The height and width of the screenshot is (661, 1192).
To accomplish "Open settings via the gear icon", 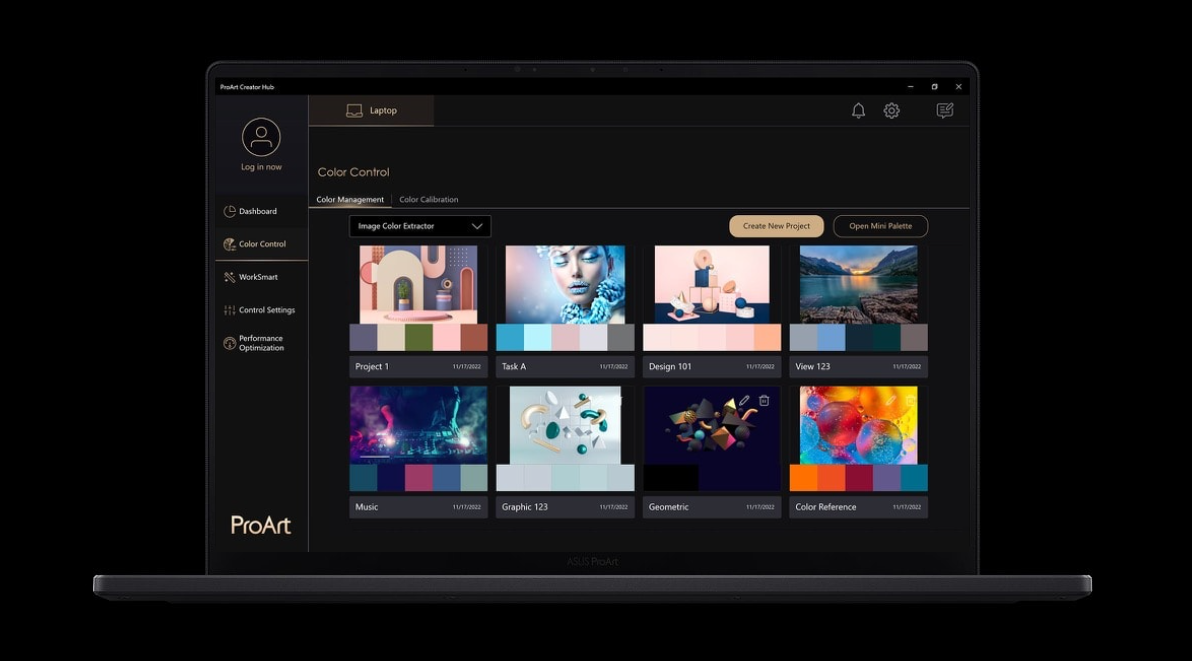I will click(x=891, y=111).
